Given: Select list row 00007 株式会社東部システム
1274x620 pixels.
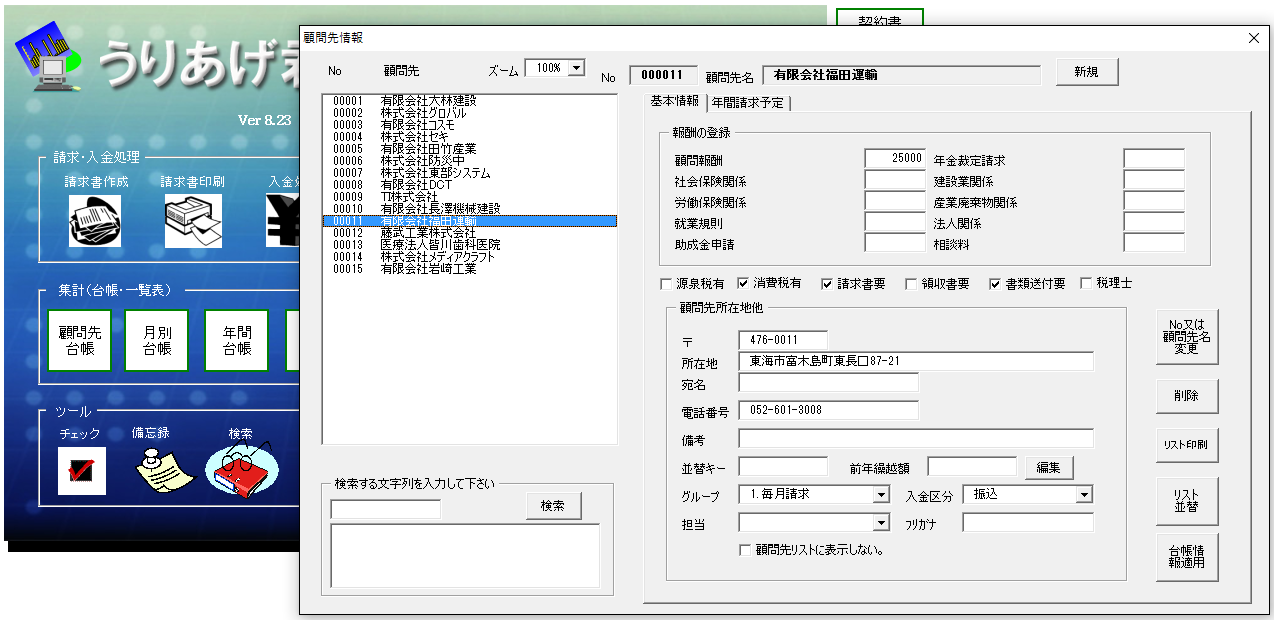Looking at the screenshot, I should pos(469,173).
